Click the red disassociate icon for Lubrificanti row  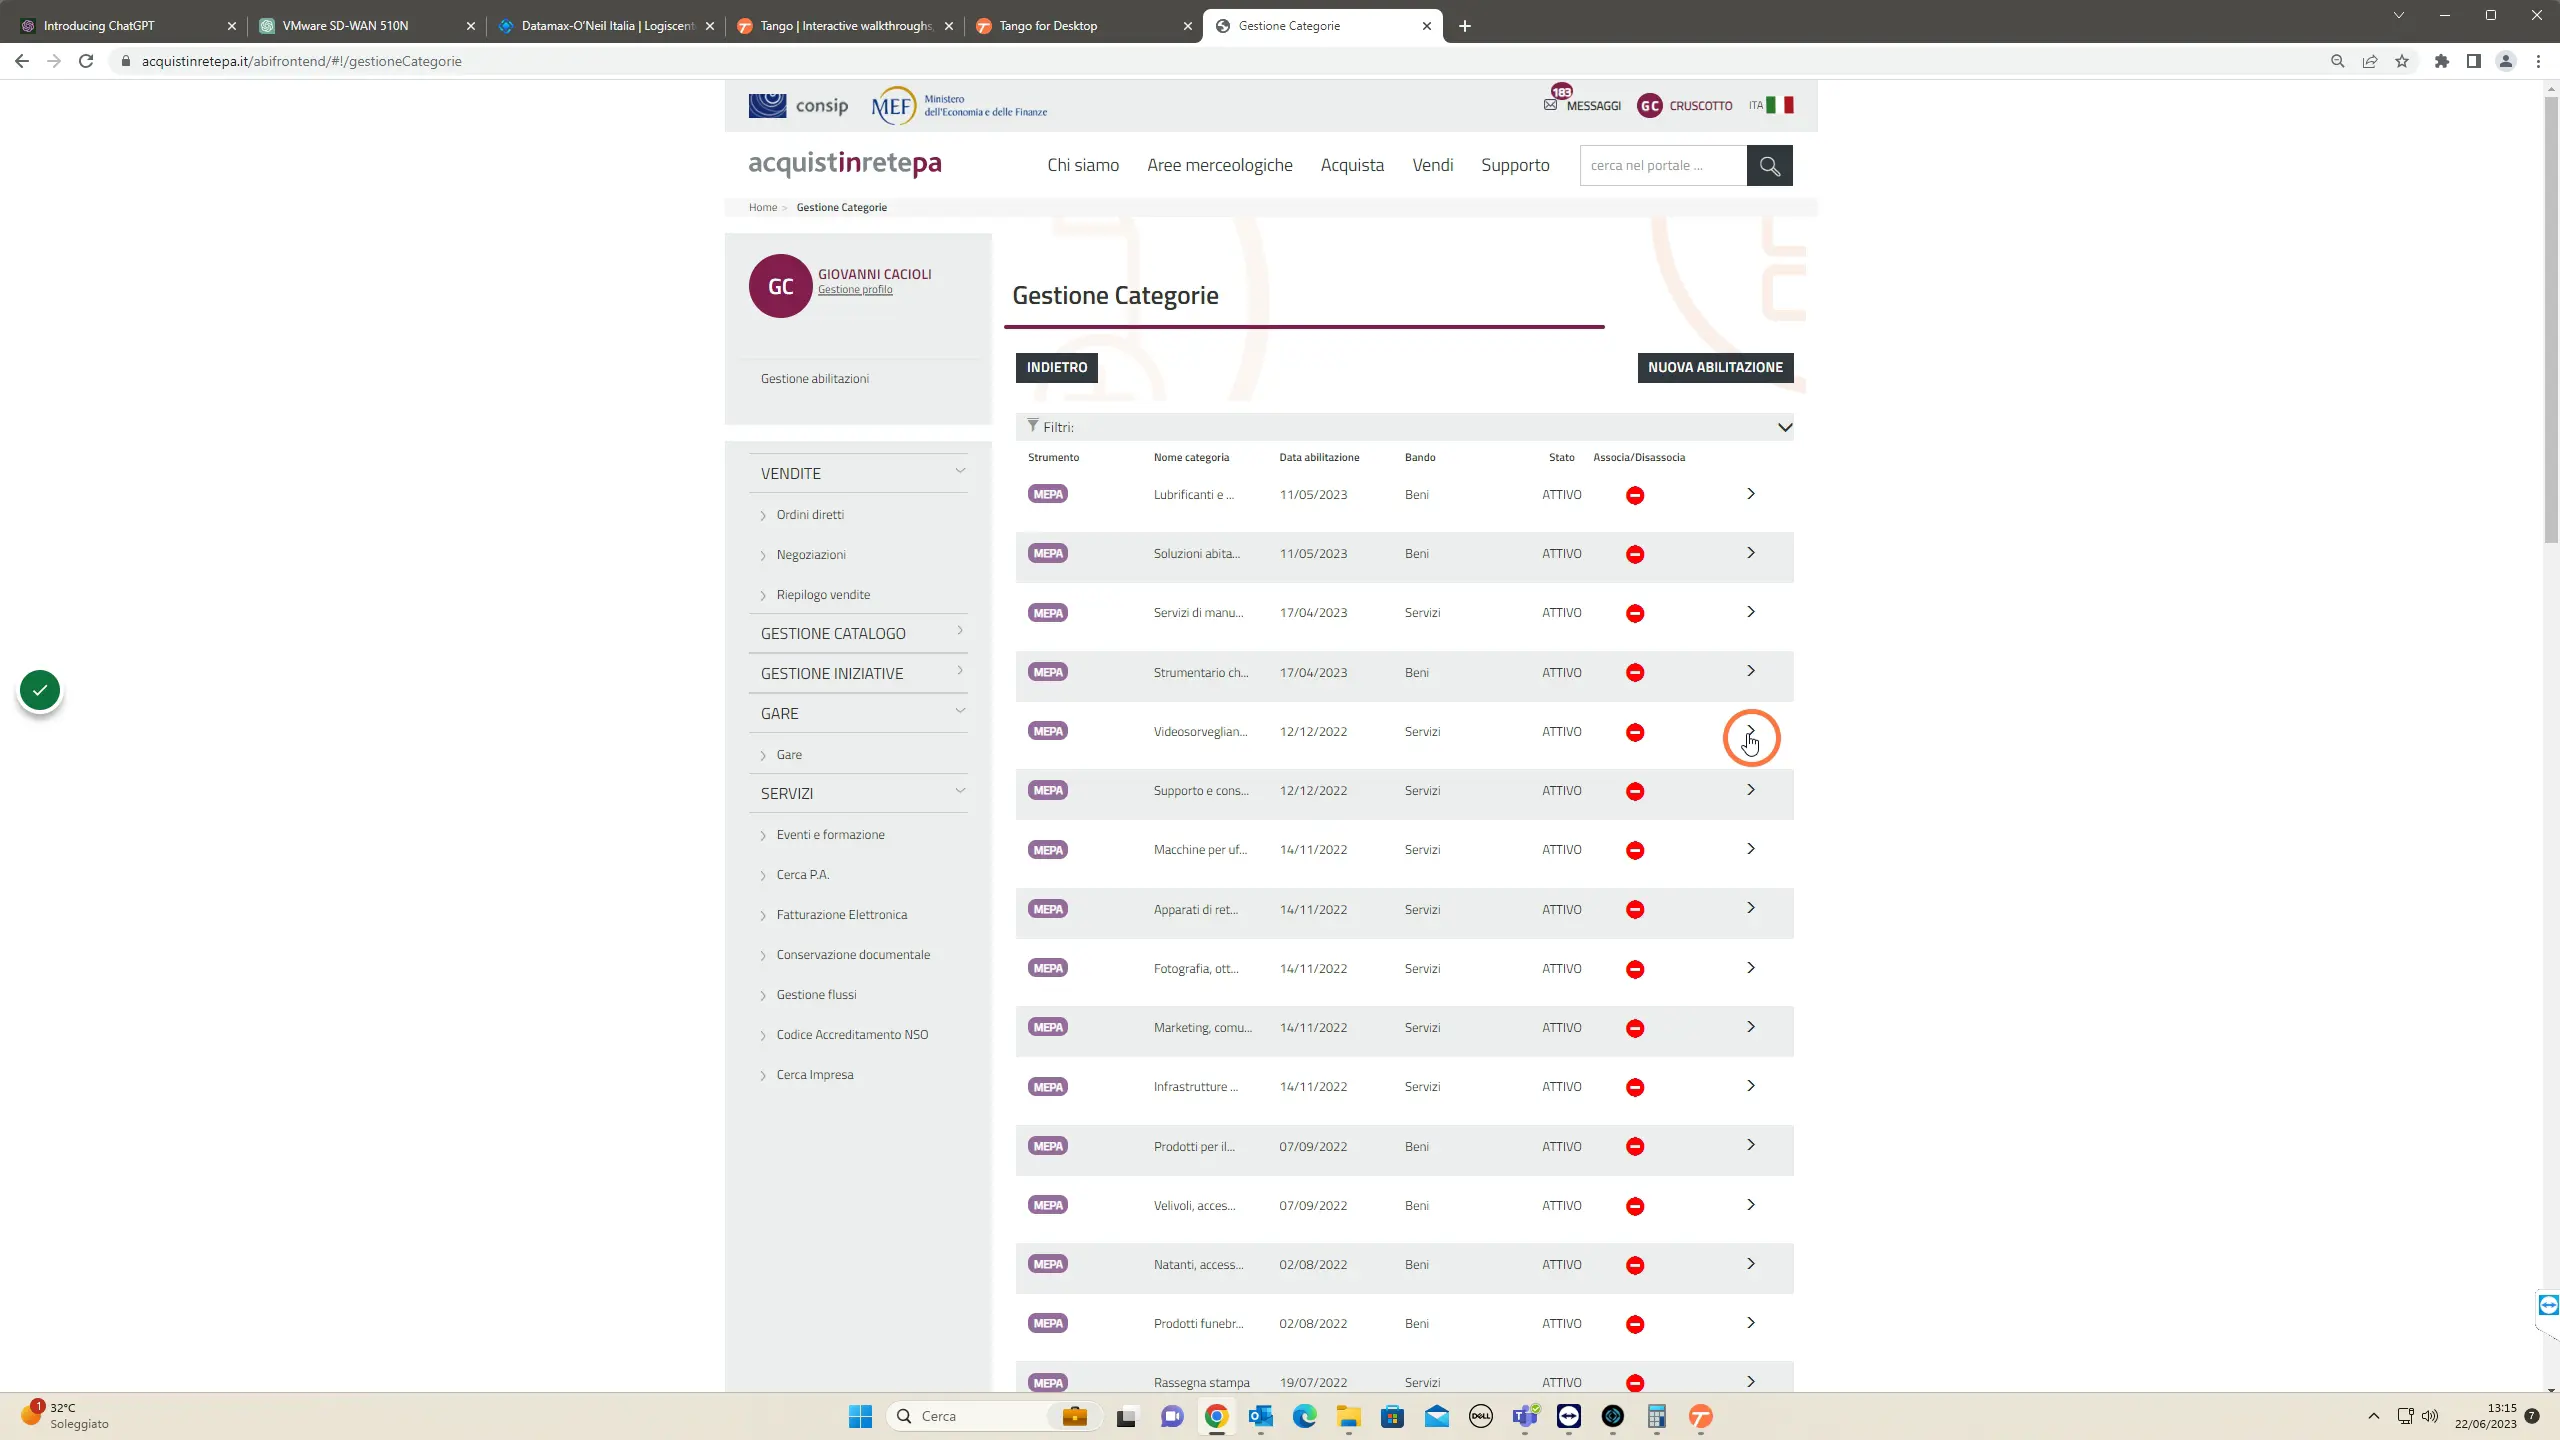[1635, 495]
